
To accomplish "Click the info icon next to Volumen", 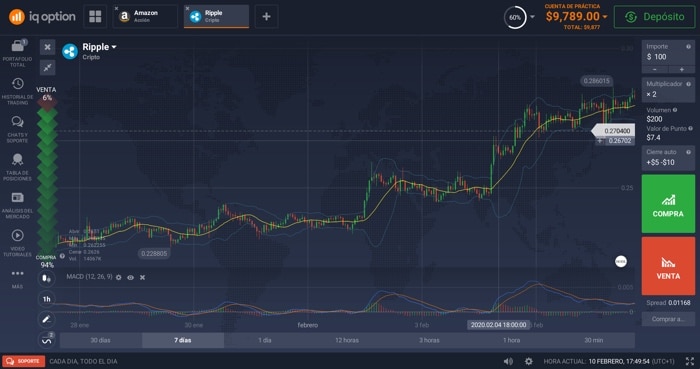I will (675, 110).
